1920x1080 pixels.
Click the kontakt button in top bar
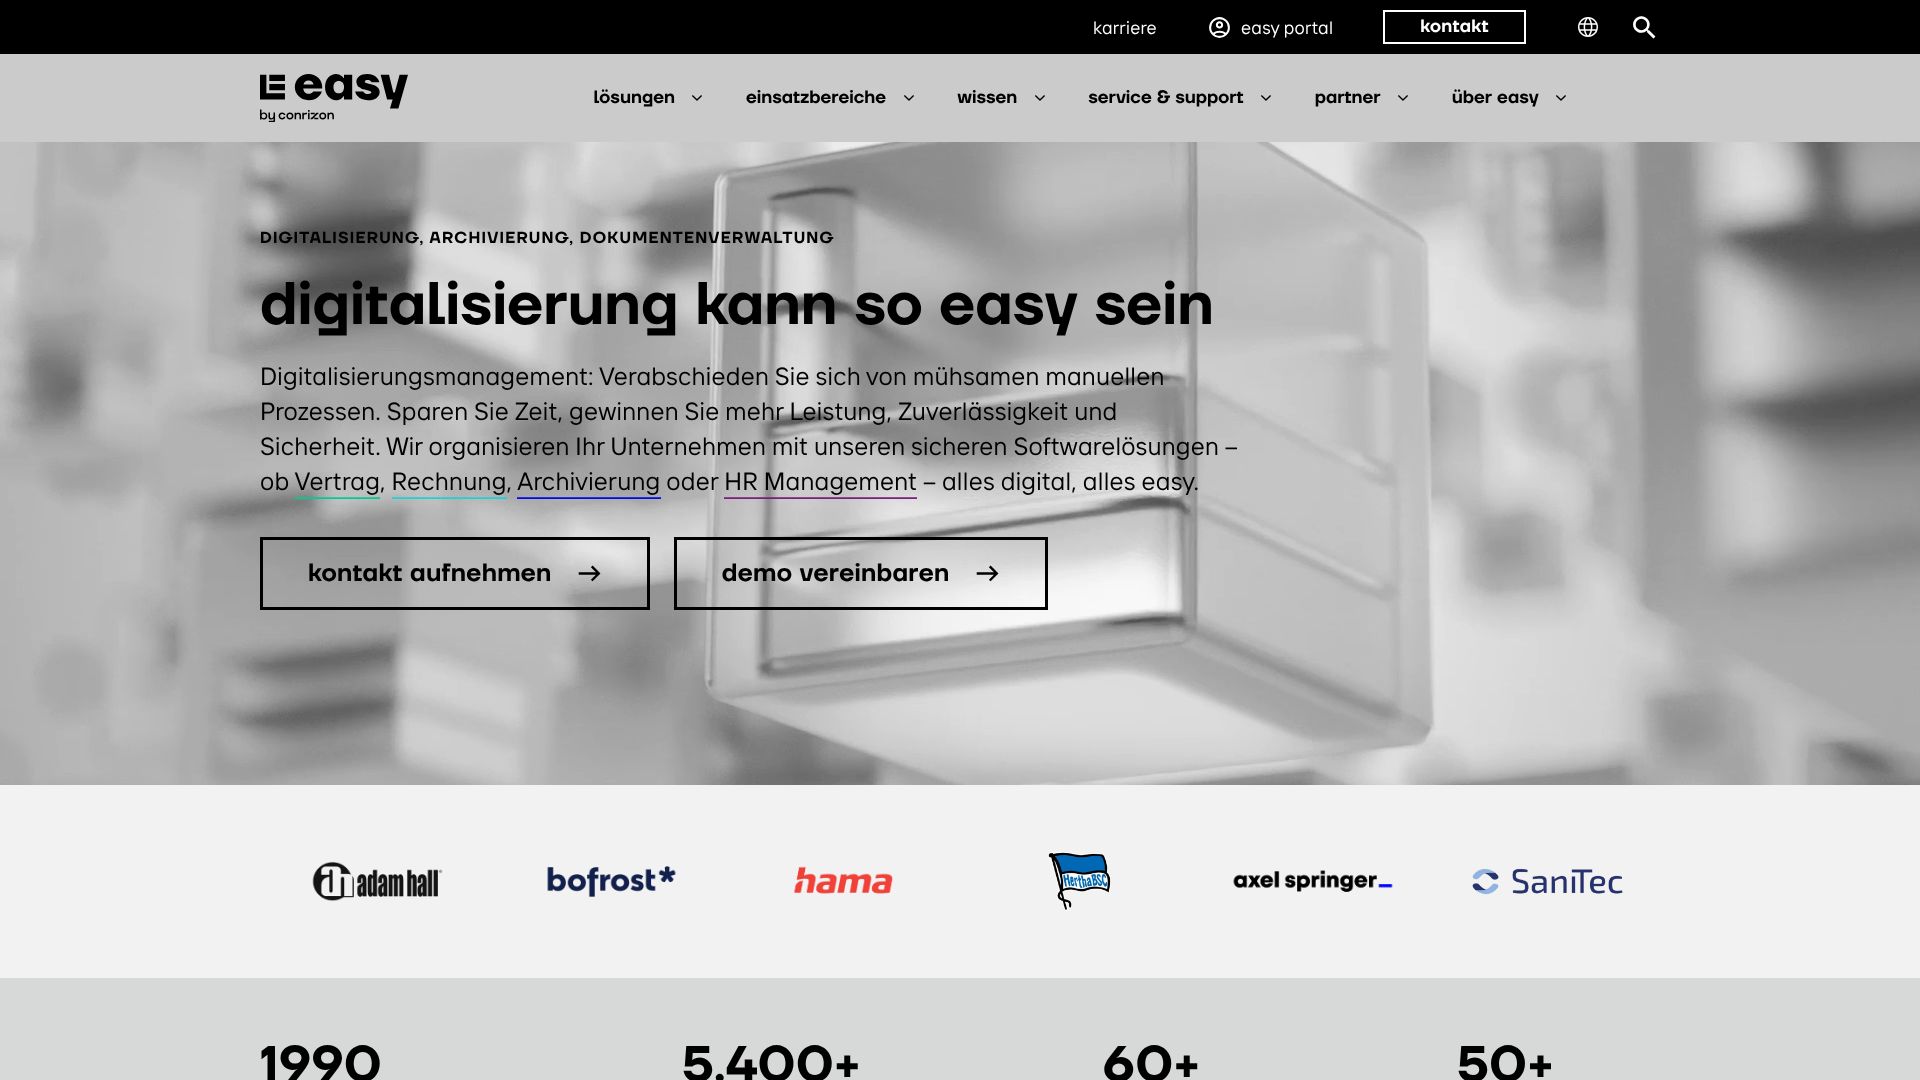[1453, 27]
